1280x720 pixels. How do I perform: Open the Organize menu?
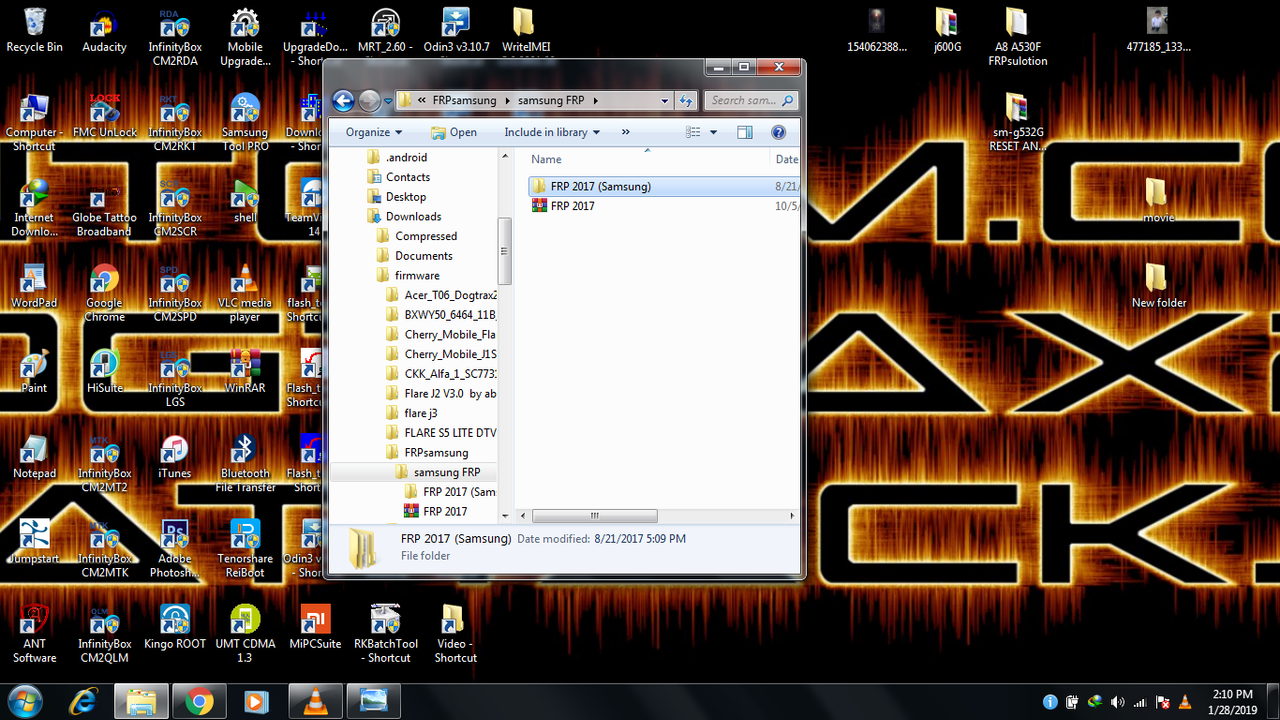pyautogui.click(x=374, y=132)
